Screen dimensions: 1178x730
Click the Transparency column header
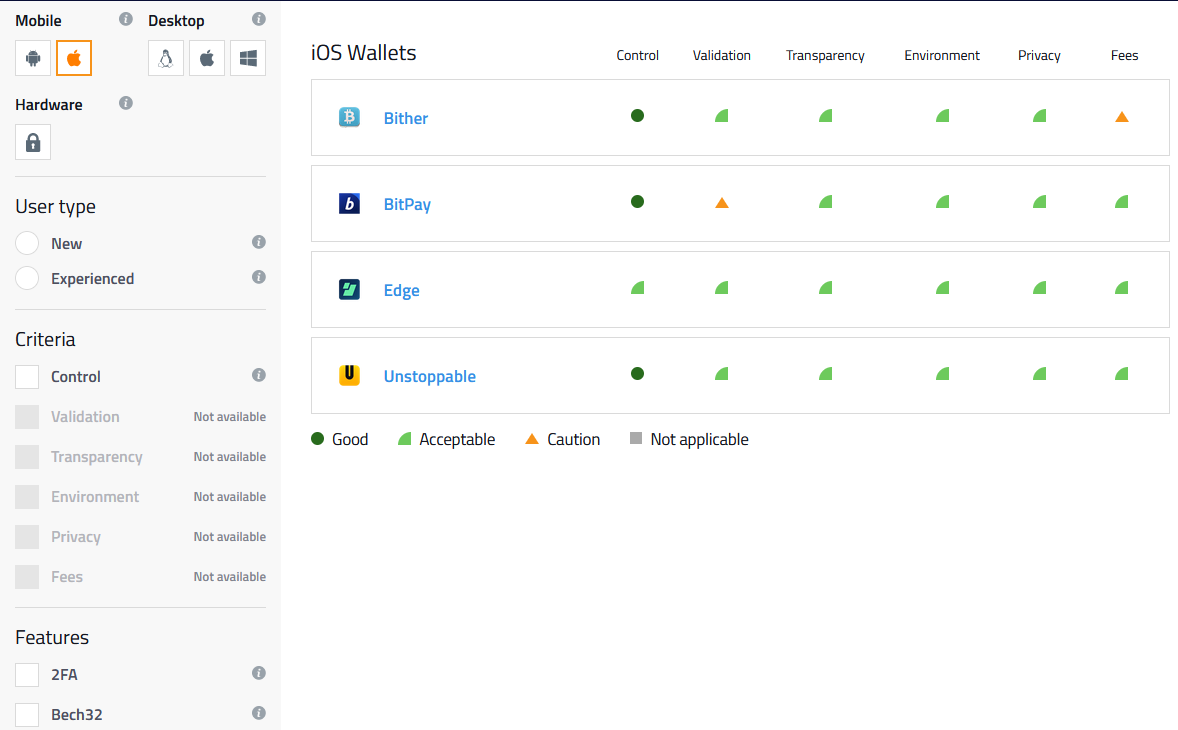point(826,56)
